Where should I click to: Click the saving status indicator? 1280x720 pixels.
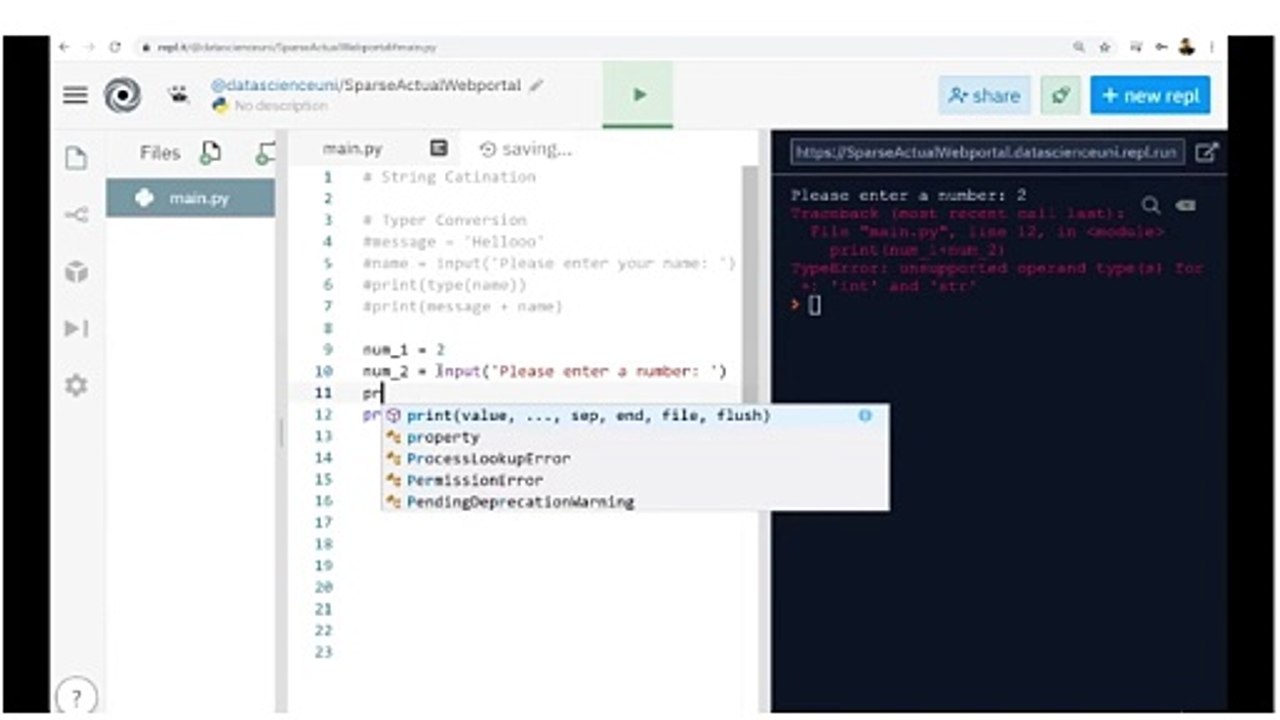(526, 149)
